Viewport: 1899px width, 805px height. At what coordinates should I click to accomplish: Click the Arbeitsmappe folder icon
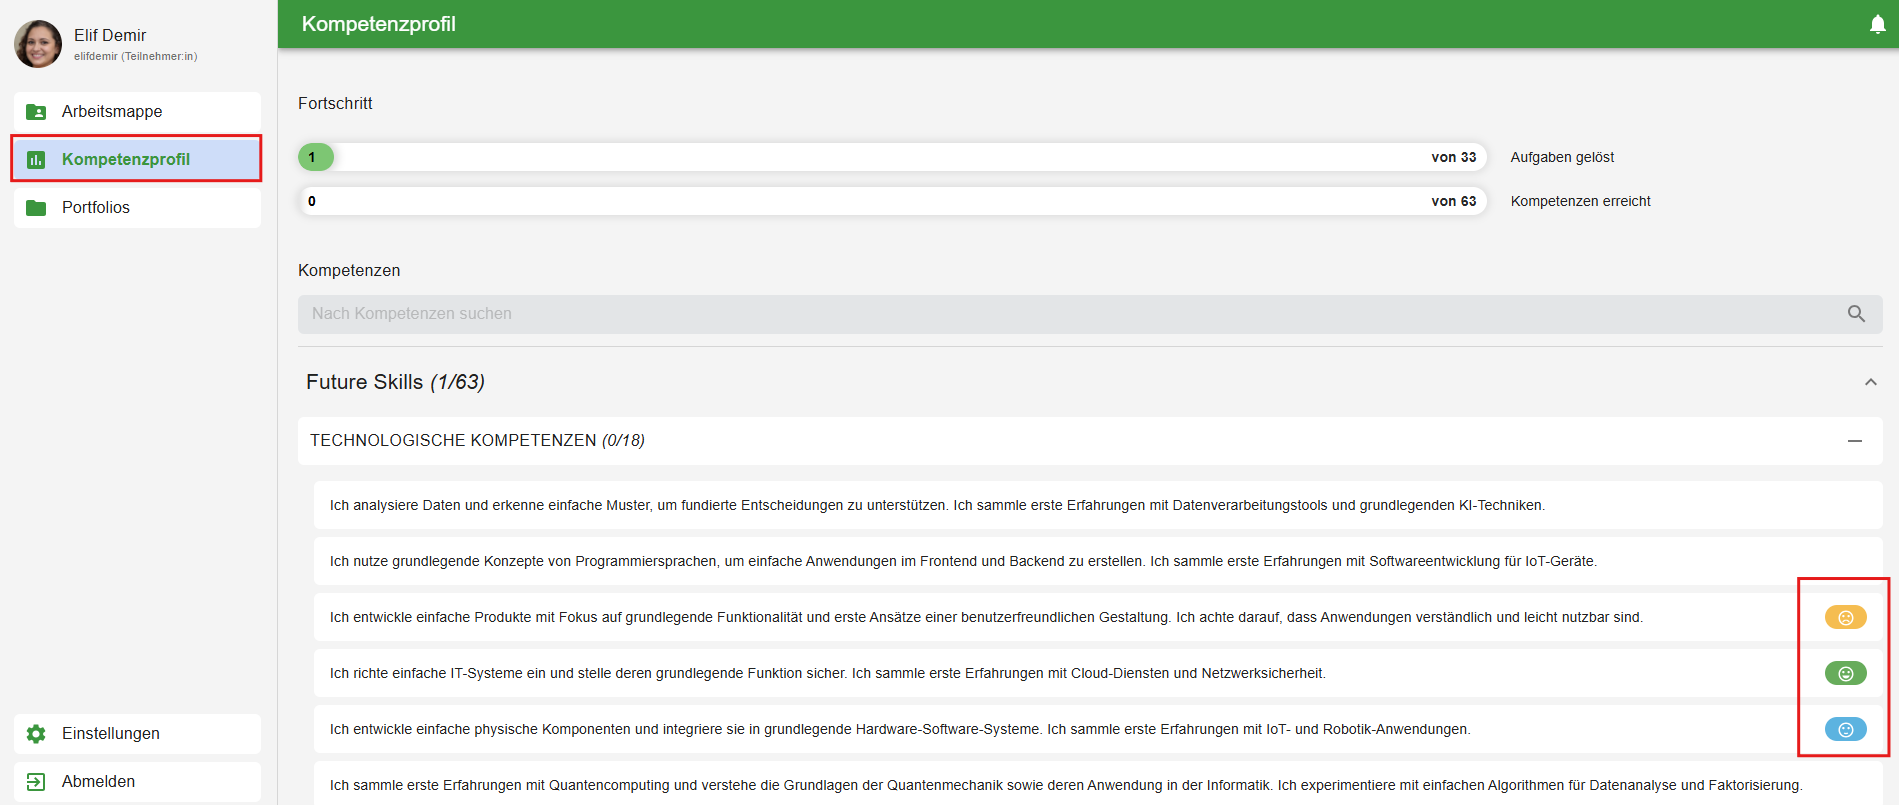pos(36,112)
